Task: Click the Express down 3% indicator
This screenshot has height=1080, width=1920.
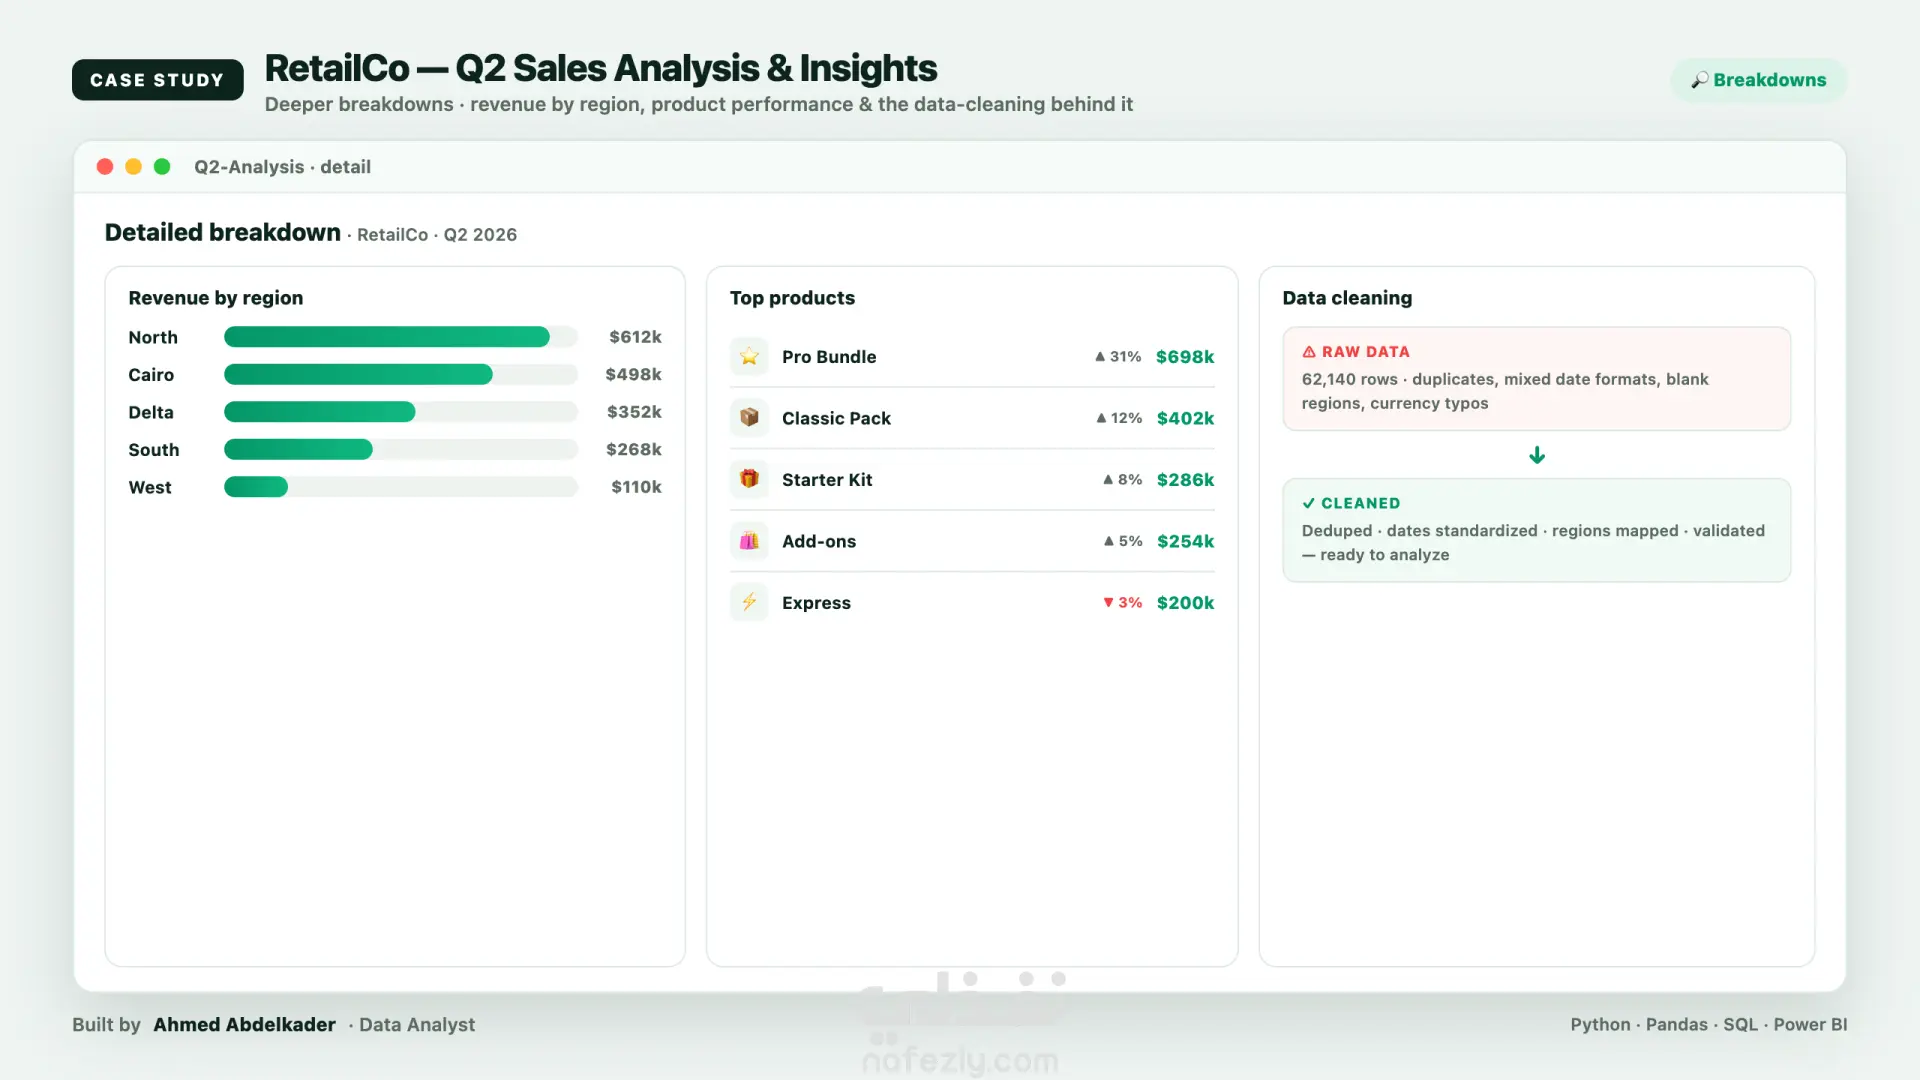Action: coord(1122,603)
